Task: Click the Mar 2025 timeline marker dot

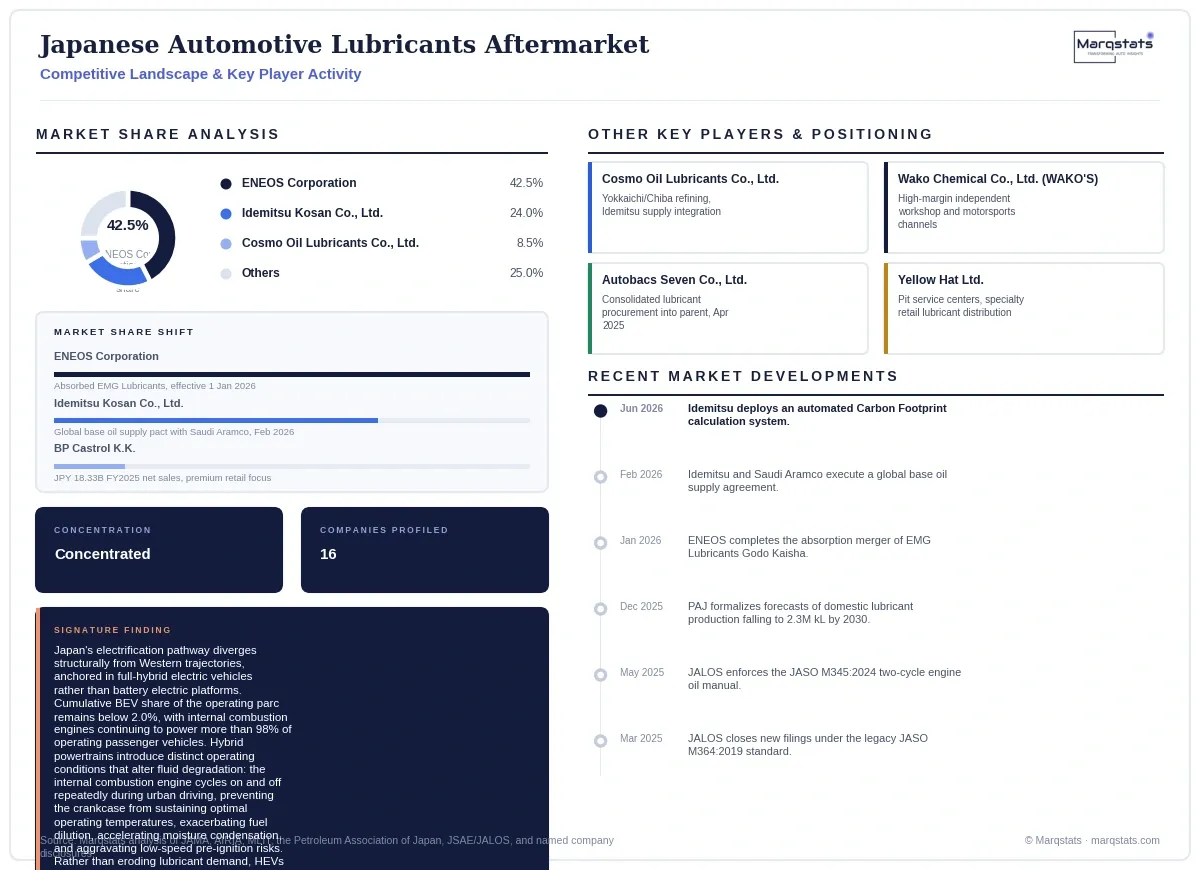Action: click(x=600, y=741)
